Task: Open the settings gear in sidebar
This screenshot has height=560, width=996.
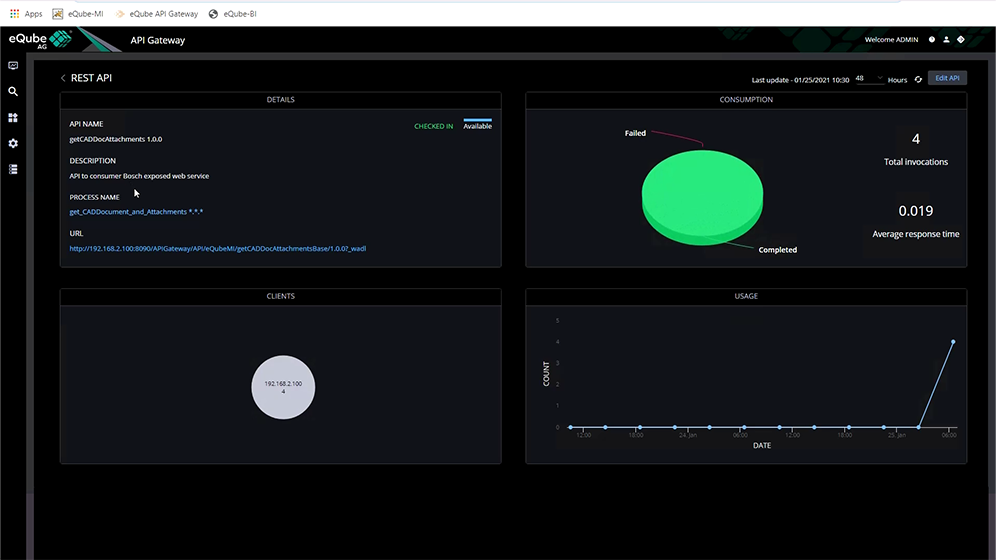Action: pos(13,144)
